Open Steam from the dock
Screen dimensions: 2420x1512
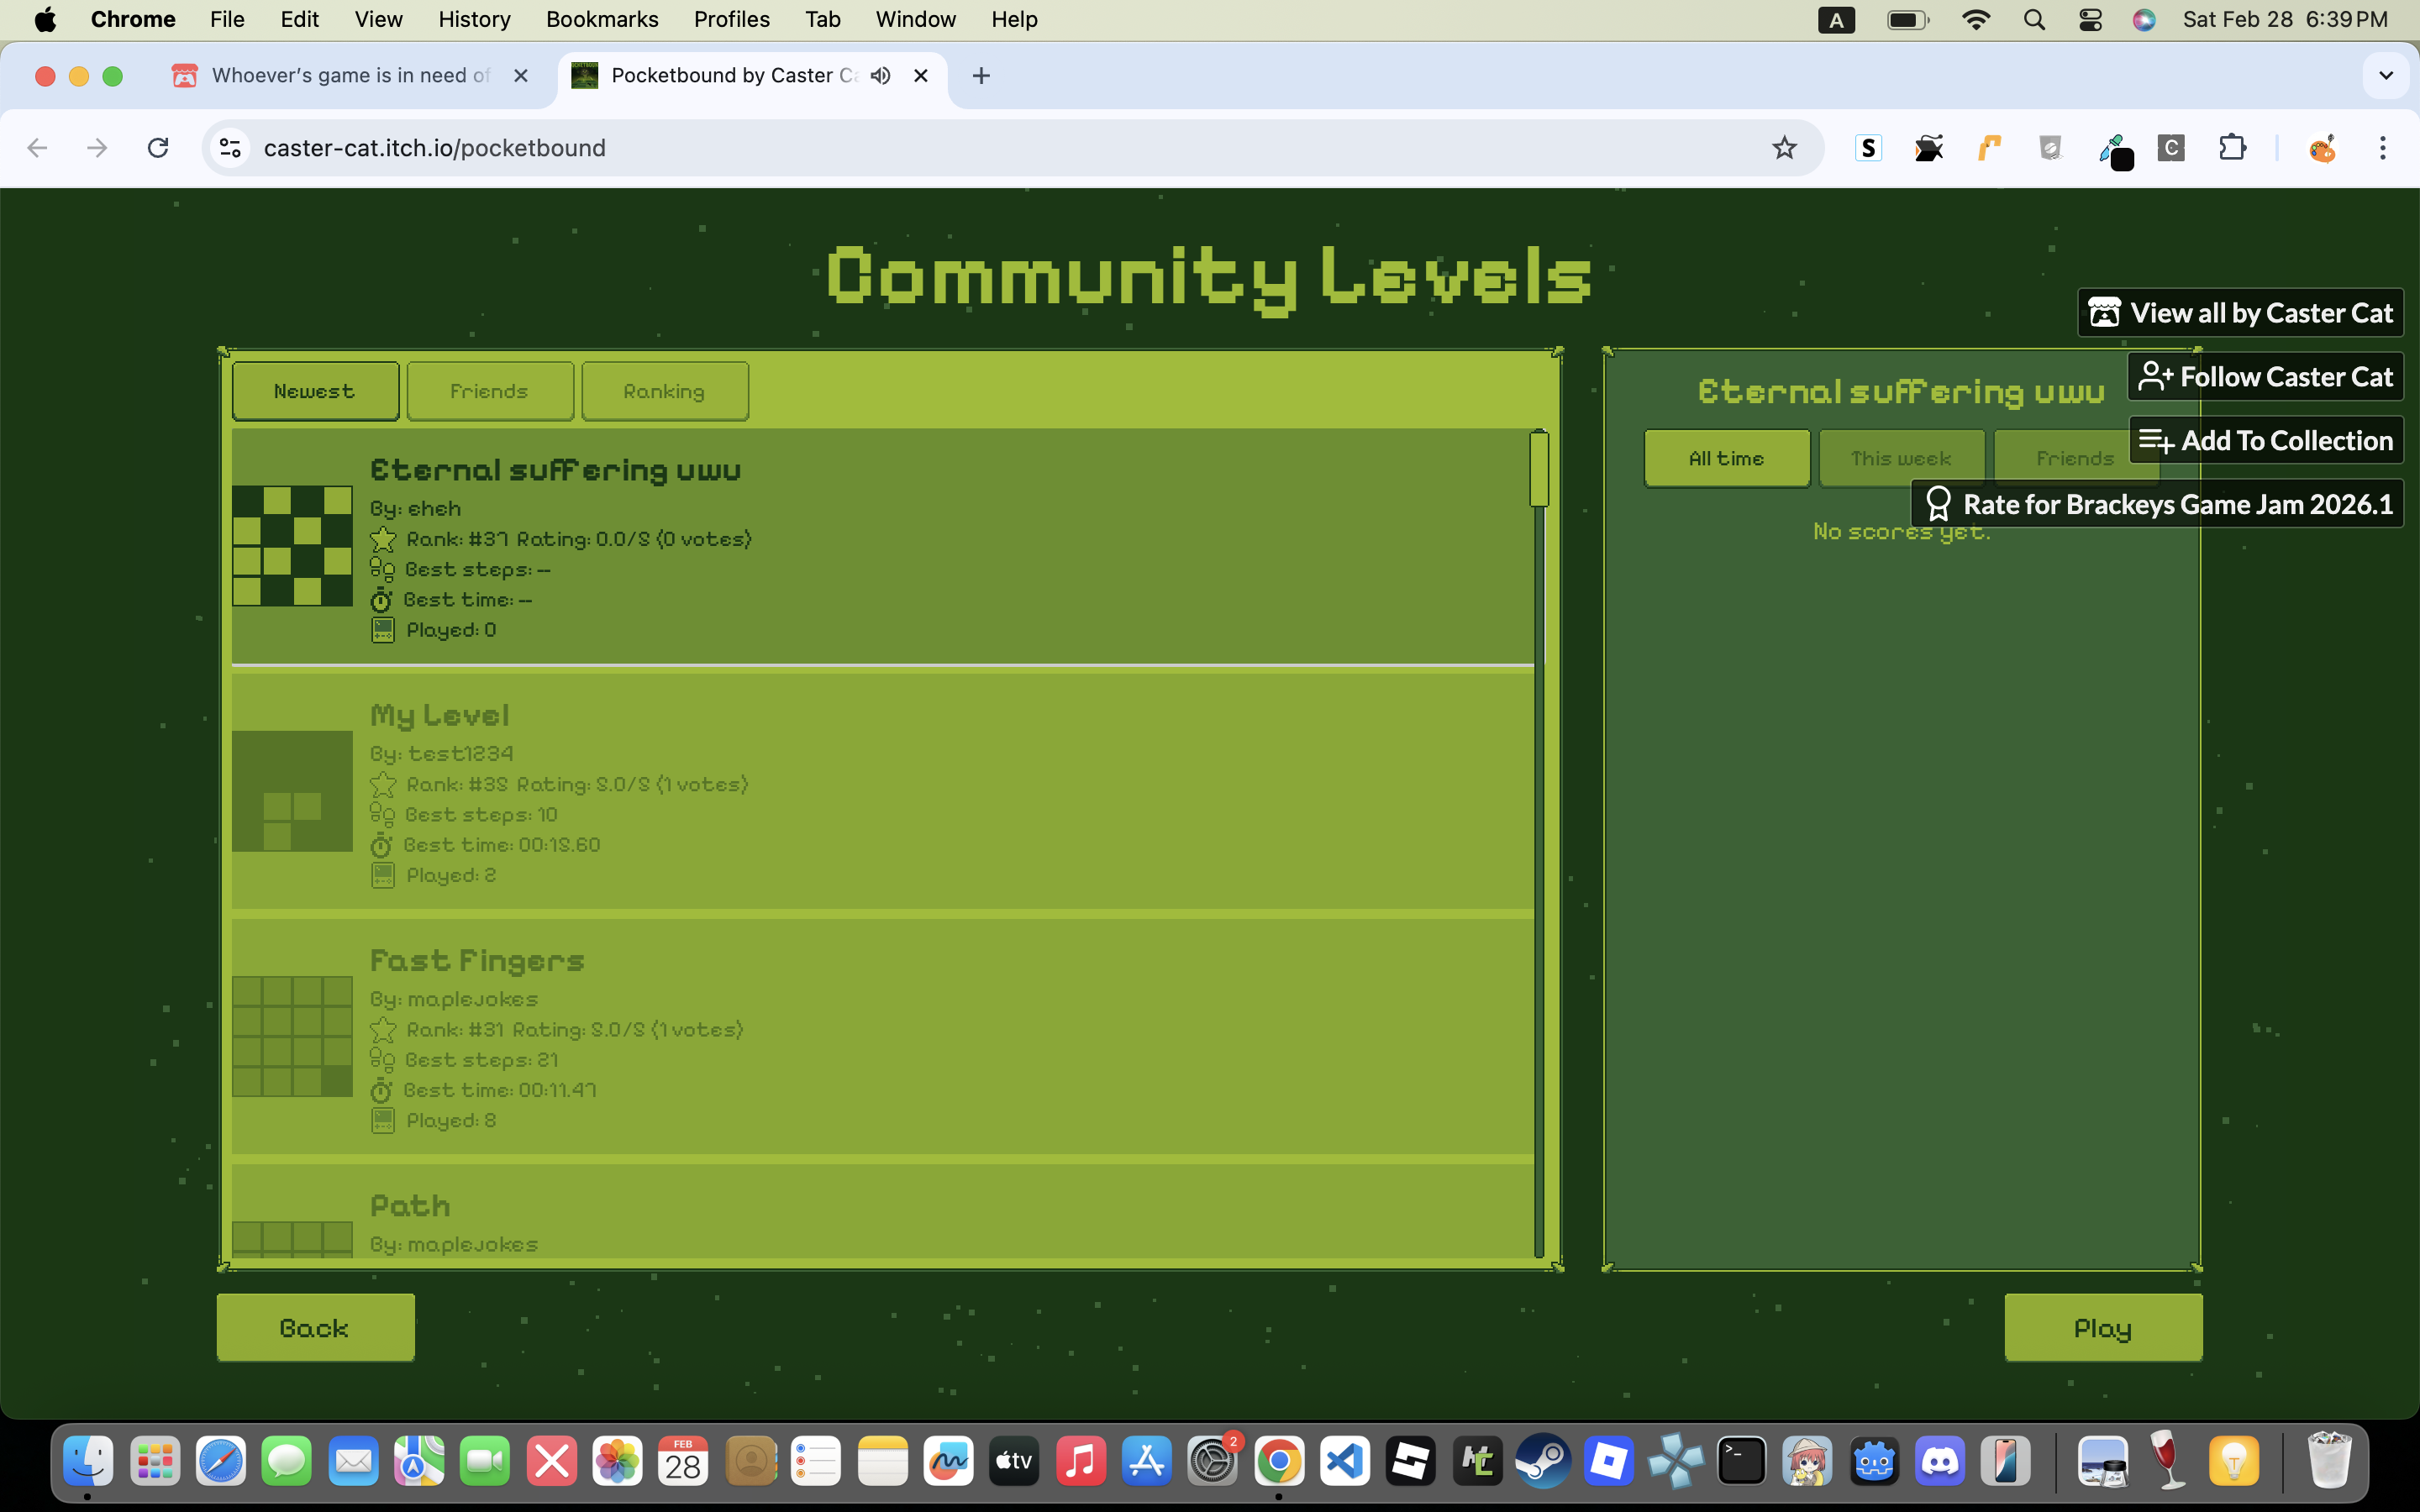pos(1543,1462)
